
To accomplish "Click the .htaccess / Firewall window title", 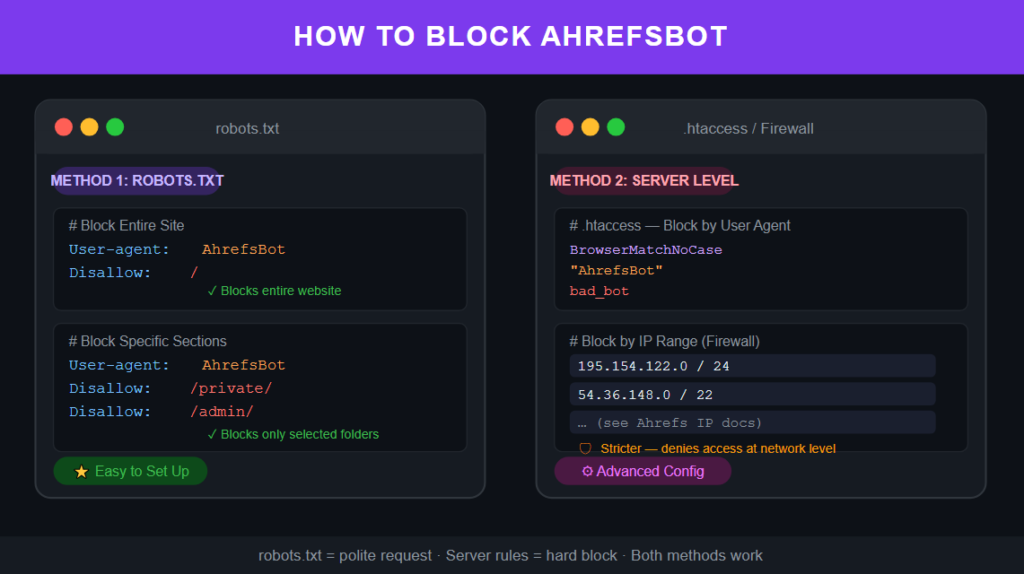I will 748,129.
